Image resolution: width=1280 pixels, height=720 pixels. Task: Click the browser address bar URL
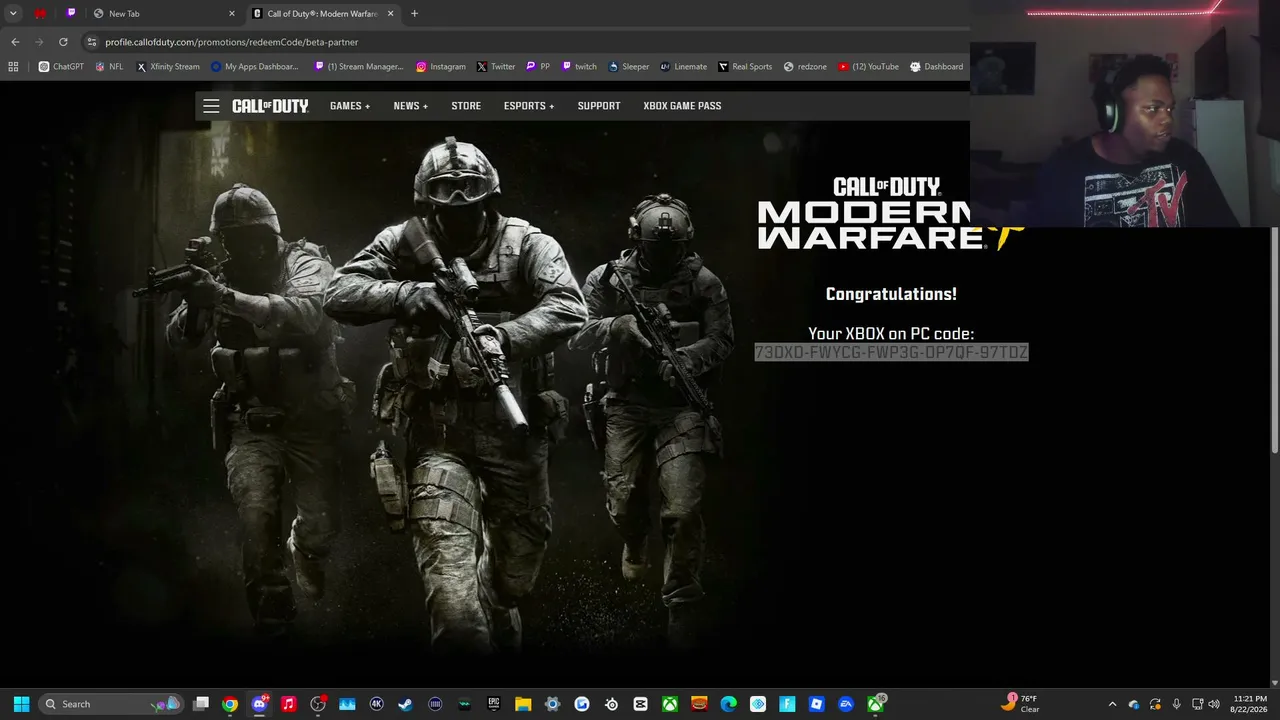pyautogui.click(x=232, y=42)
